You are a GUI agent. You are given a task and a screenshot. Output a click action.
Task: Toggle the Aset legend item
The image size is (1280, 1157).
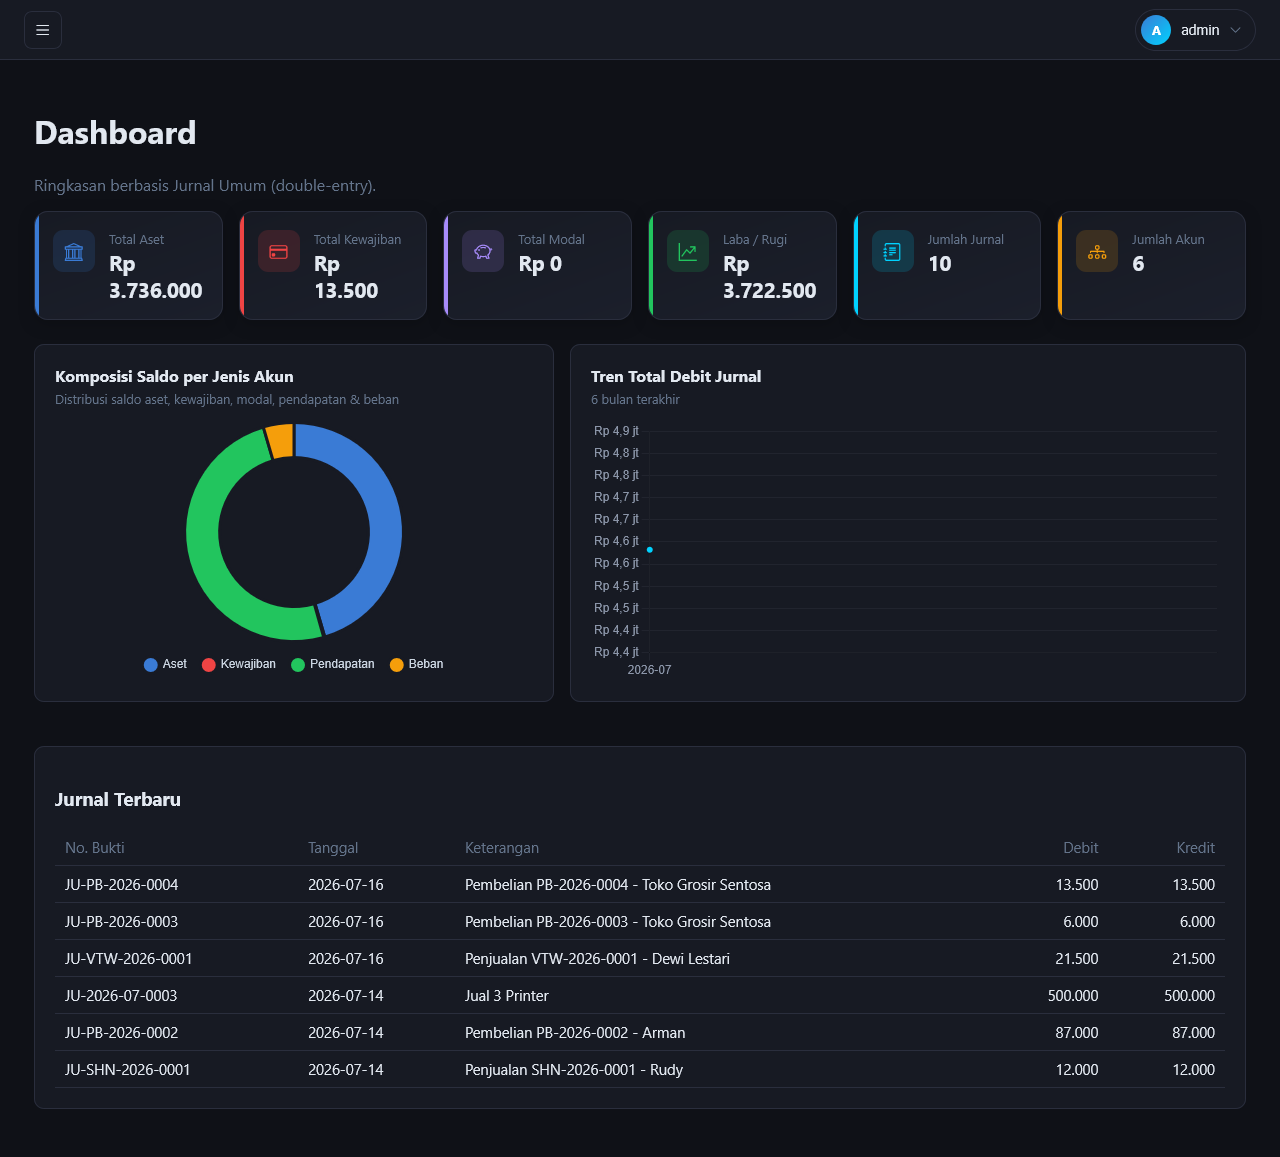pos(166,664)
